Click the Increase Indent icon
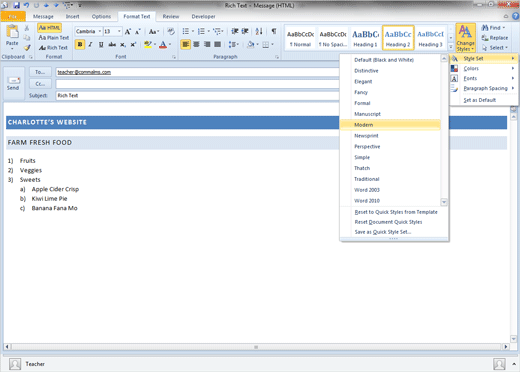Image resolution: width=520 pixels, height=372 pixels. pos(245,31)
